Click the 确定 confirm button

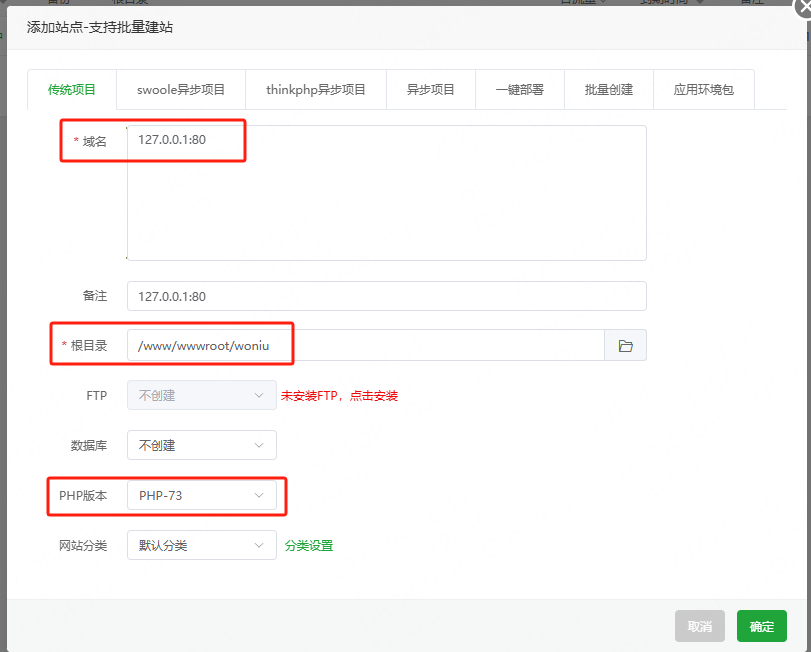click(761, 625)
